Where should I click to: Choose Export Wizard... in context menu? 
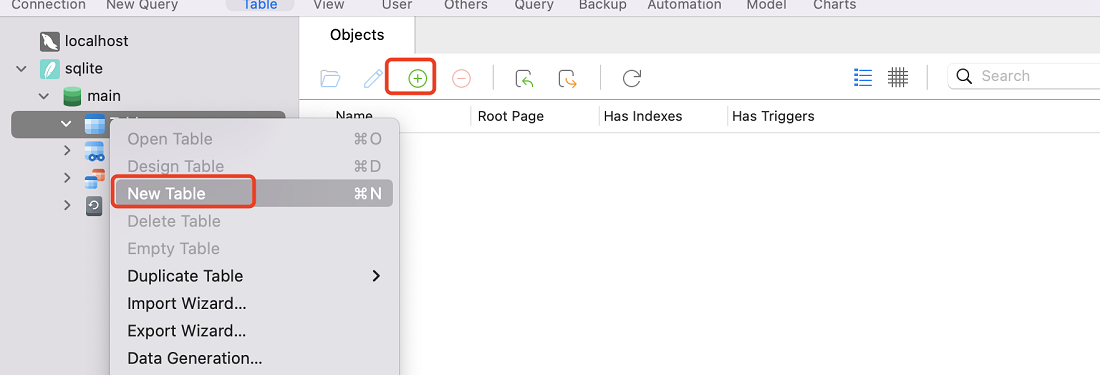coord(254,331)
